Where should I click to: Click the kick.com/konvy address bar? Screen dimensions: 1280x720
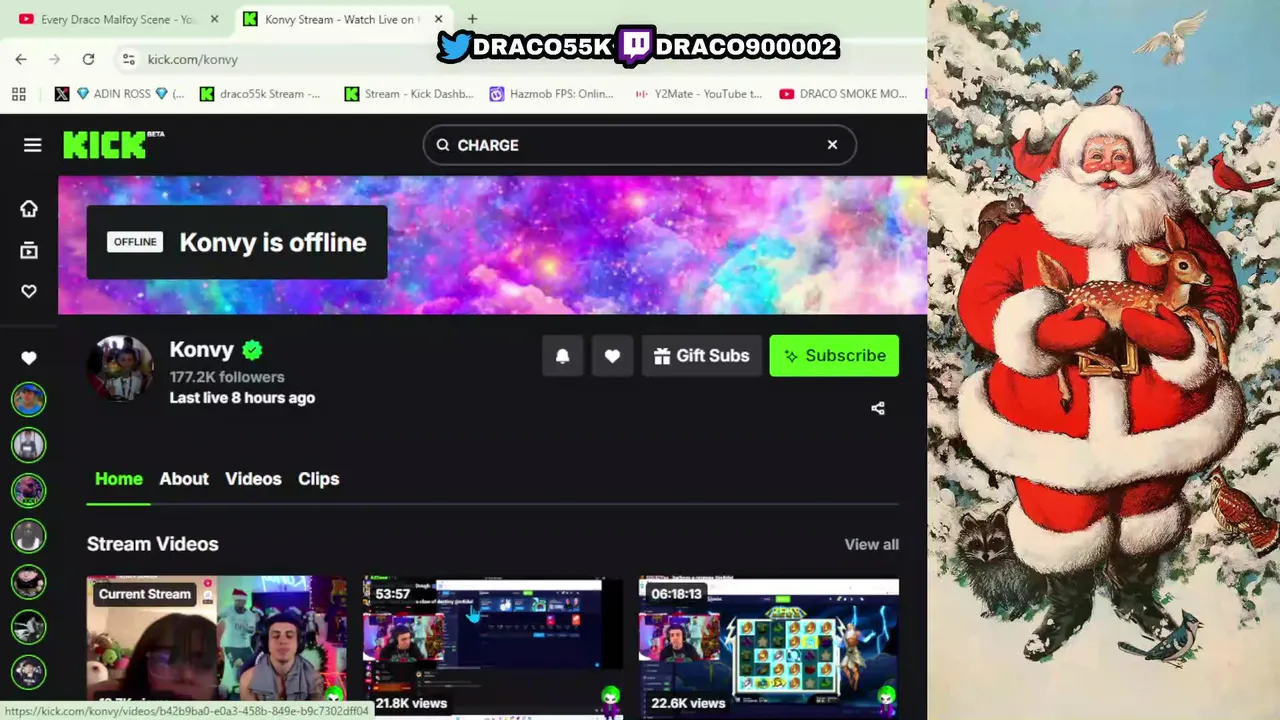192,59
